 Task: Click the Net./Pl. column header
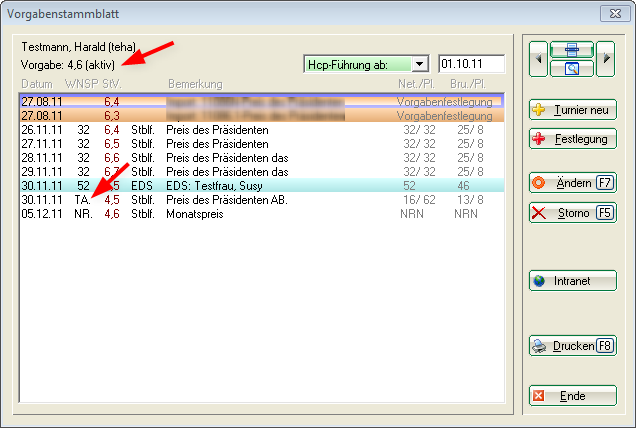tap(417, 84)
